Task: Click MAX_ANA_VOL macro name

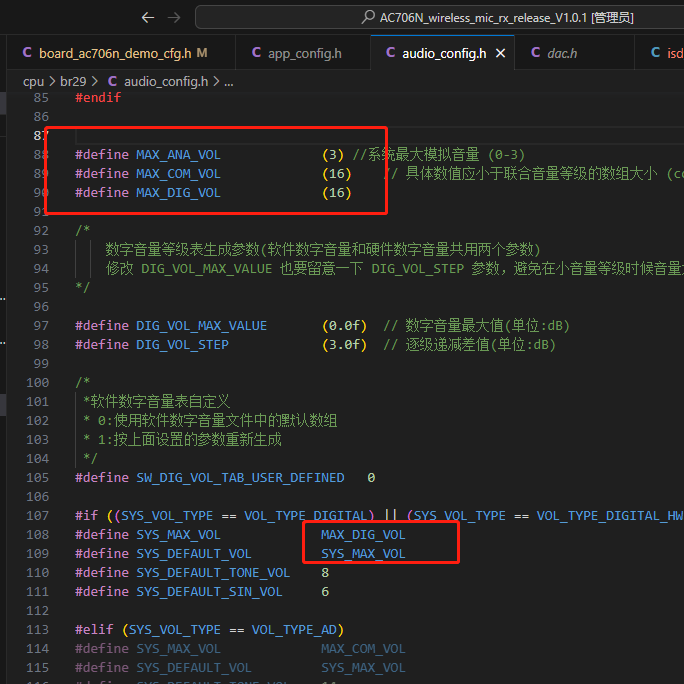Action: 178,155
